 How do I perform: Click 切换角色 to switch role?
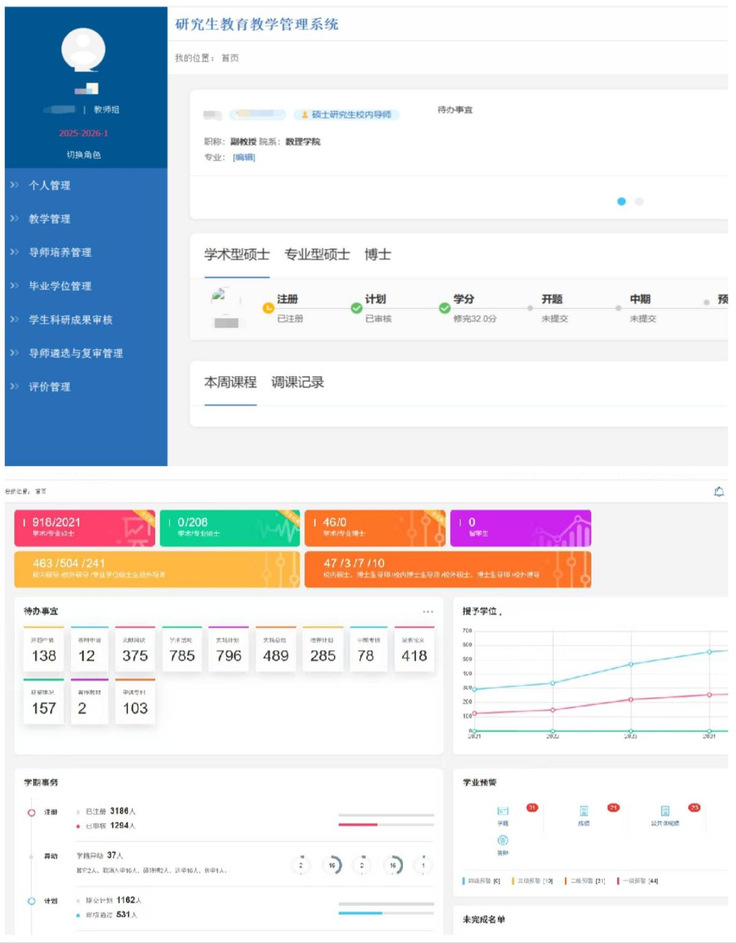click(83, 155)
